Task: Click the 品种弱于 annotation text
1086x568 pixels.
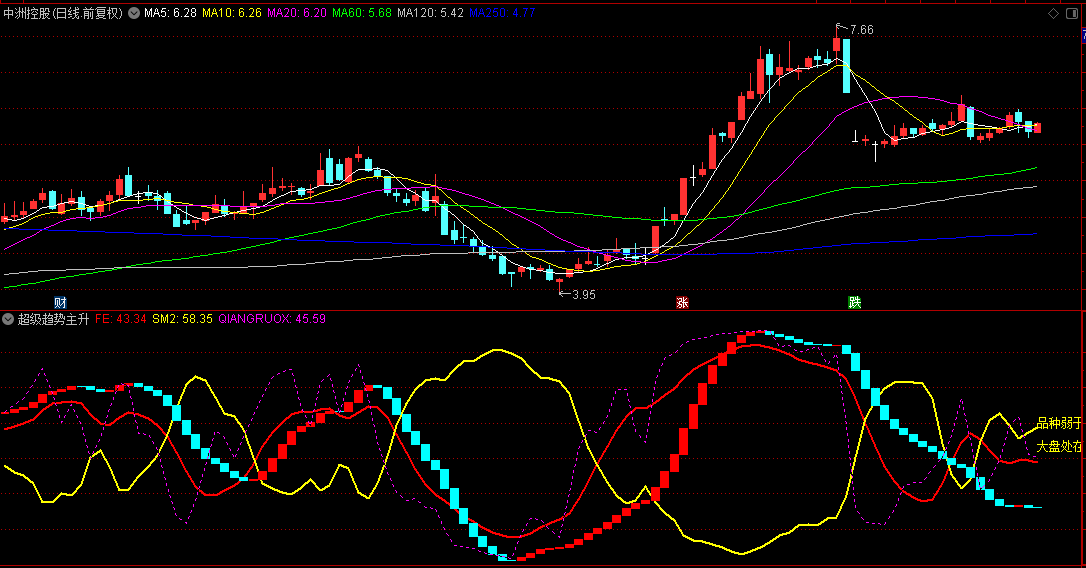Action: pyautogui.click(x=1059, y=423)
